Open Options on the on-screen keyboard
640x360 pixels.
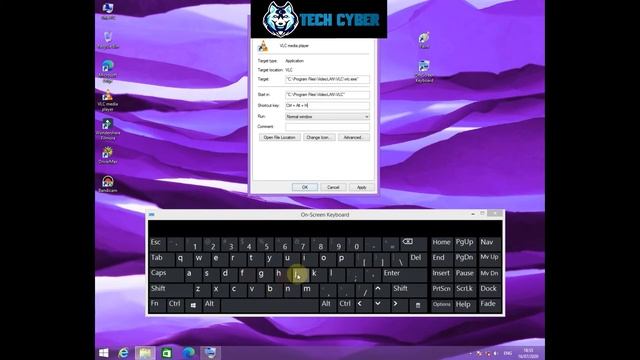(442, 305)
